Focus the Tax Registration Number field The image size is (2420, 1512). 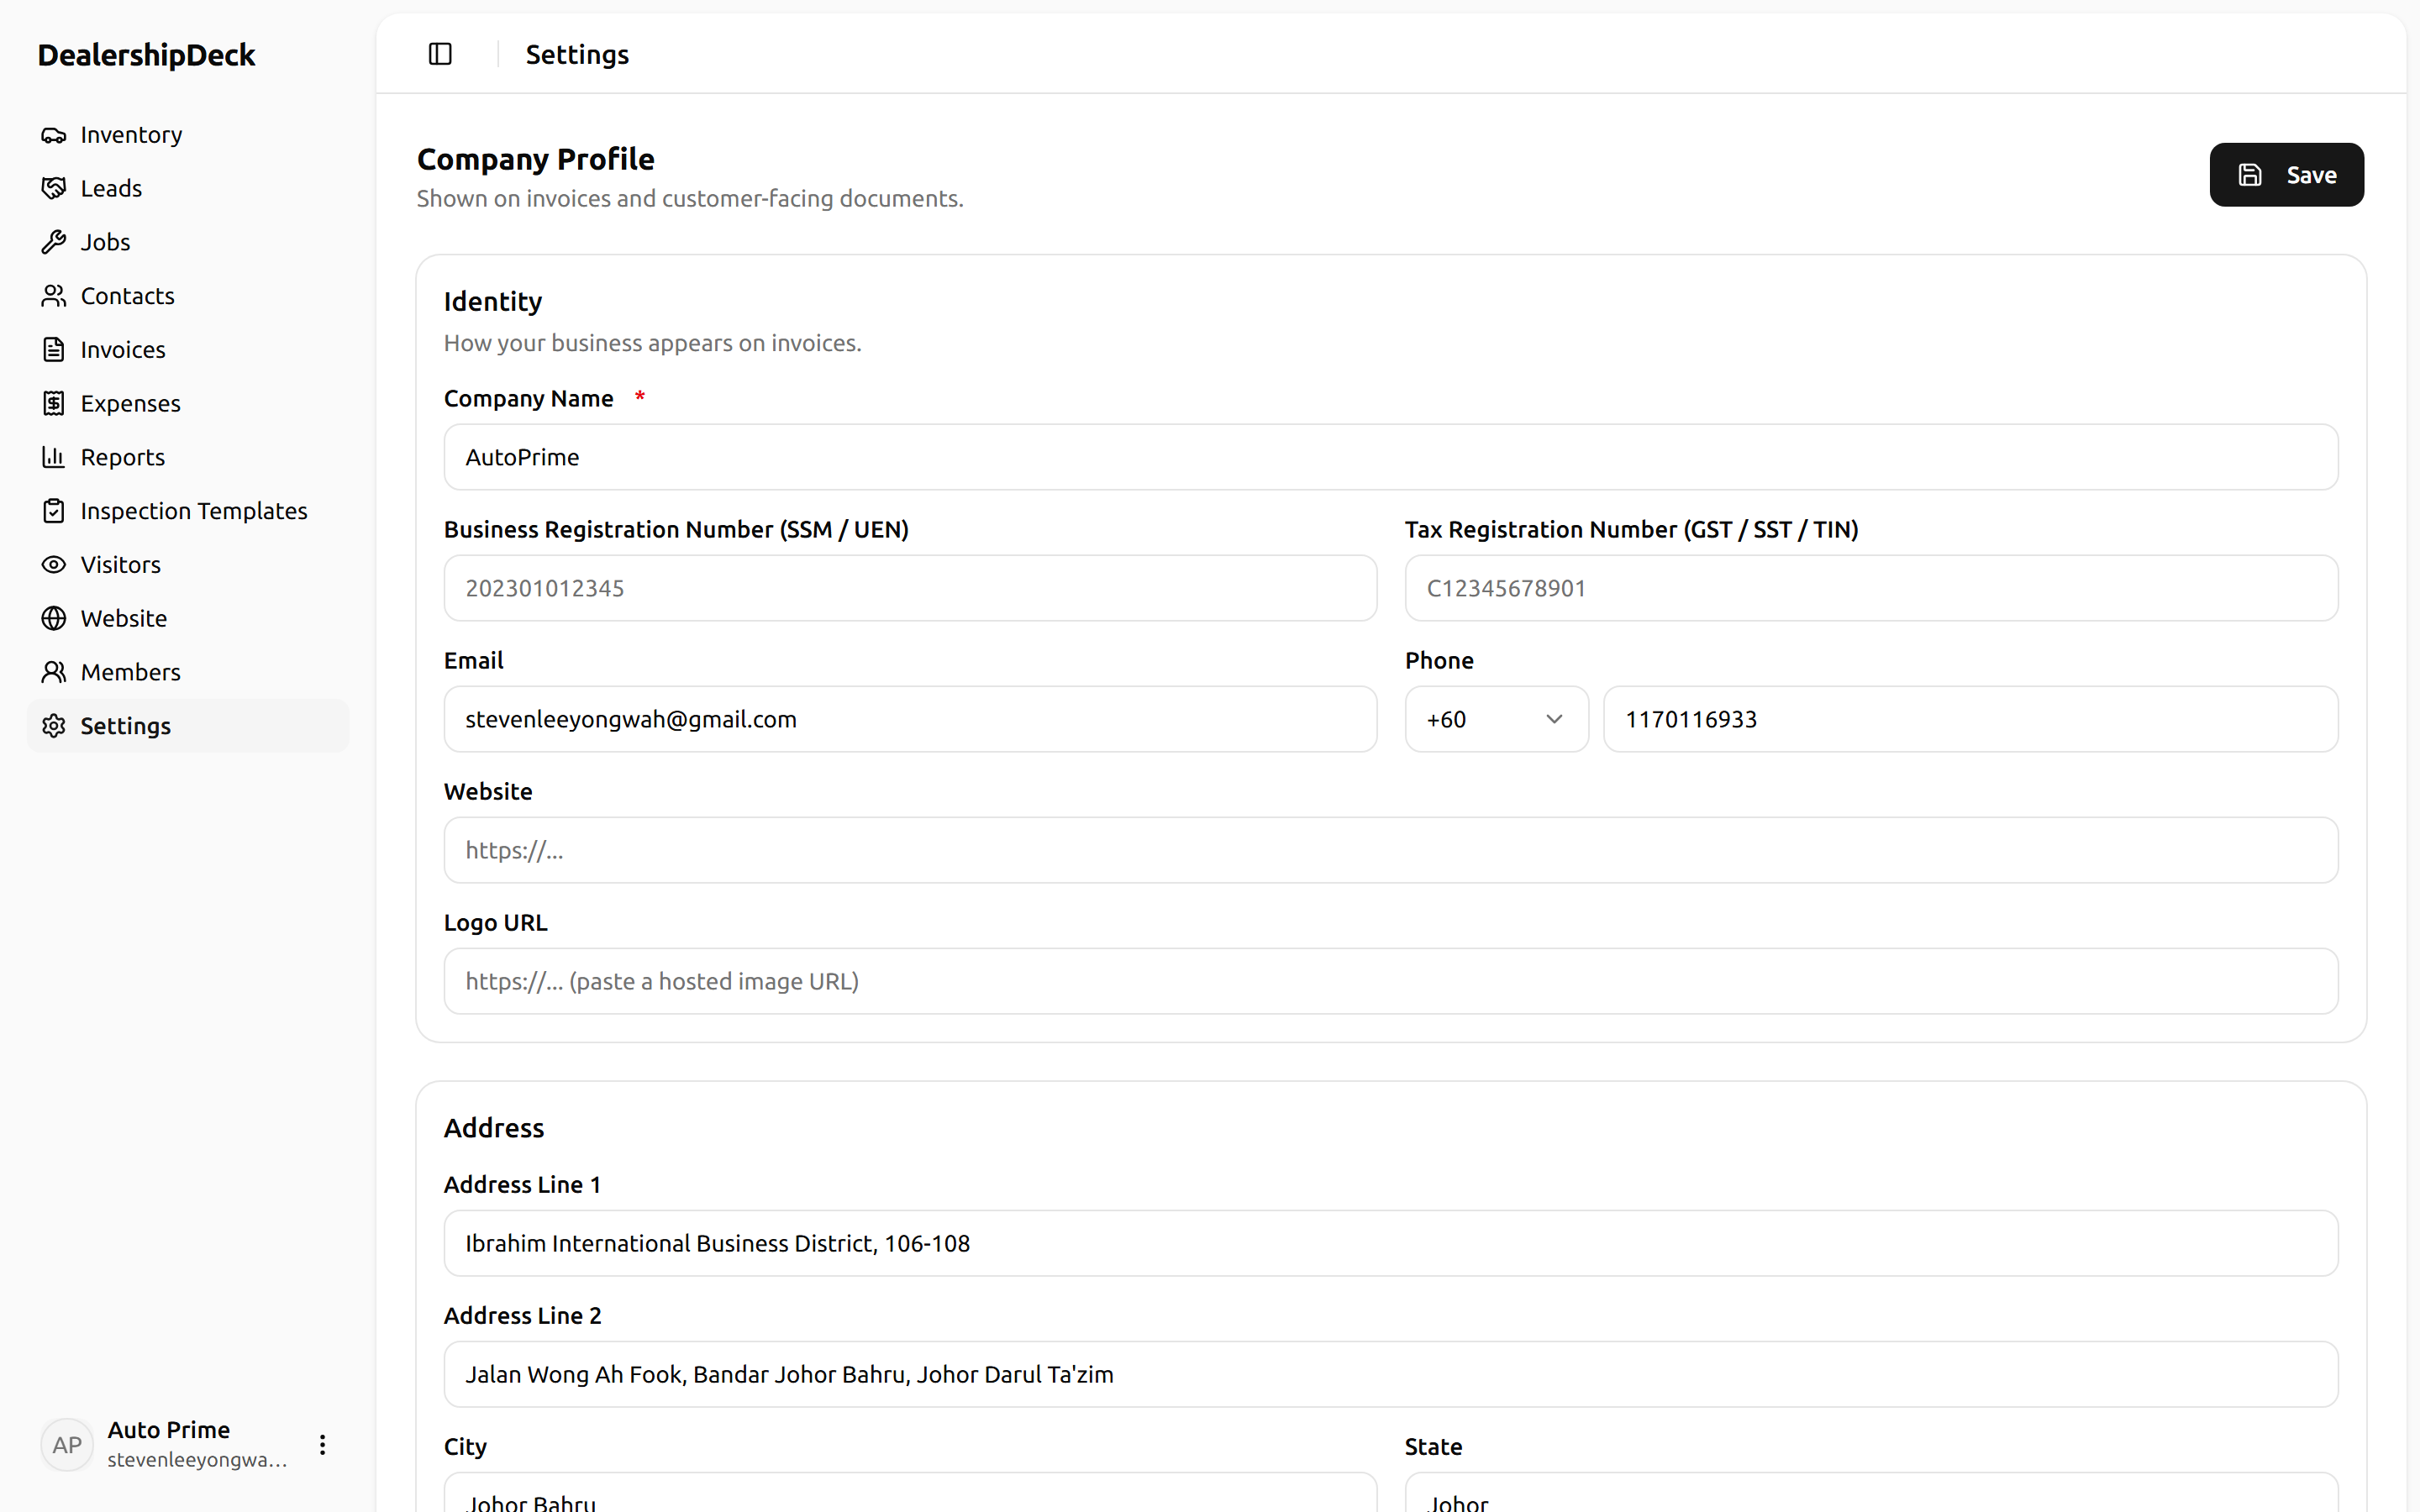pos(1871,588)
